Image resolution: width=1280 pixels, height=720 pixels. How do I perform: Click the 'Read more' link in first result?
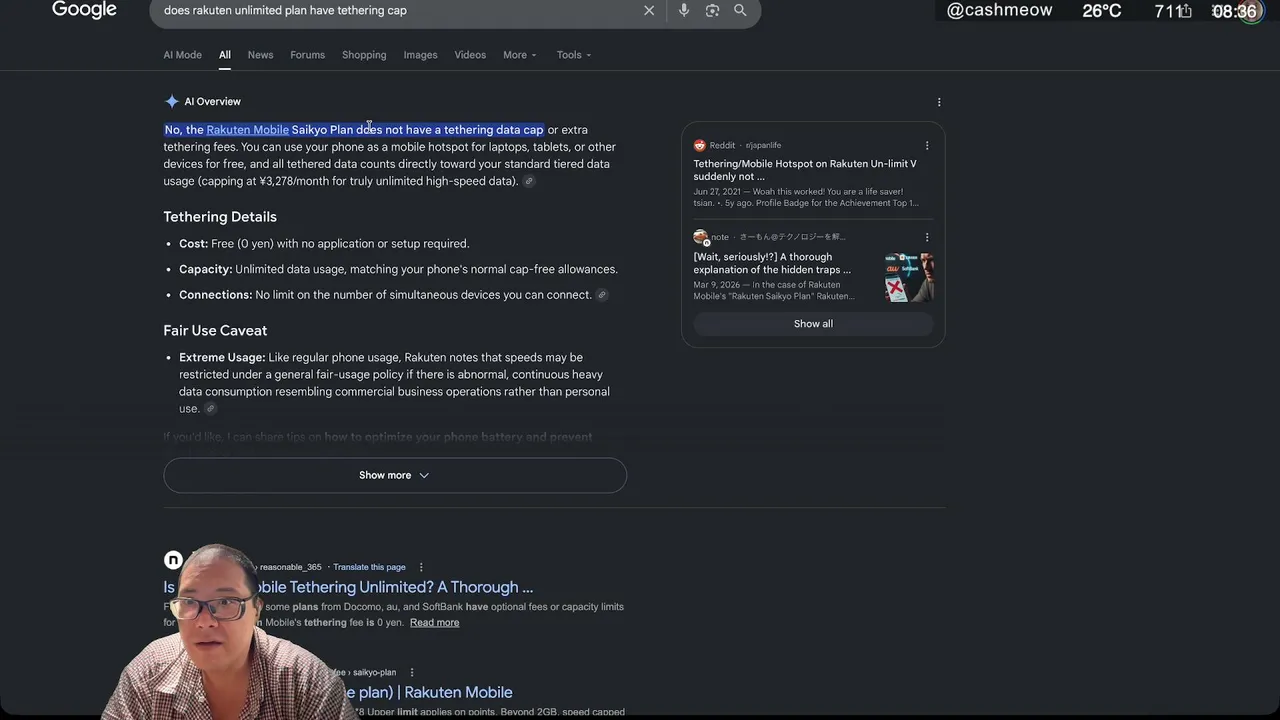coord(434,622)
